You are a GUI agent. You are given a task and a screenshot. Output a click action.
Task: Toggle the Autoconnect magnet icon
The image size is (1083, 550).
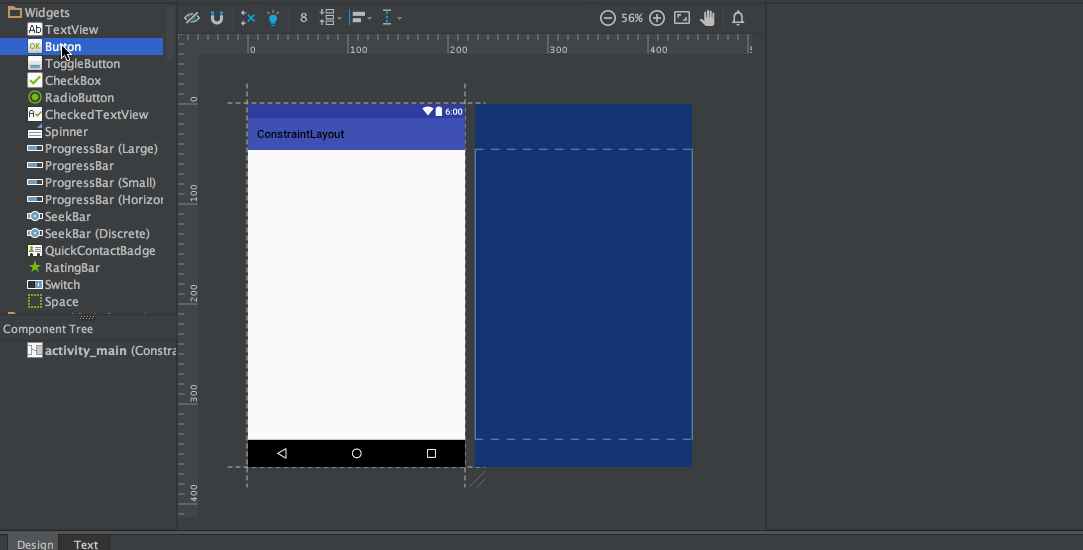coord(217,18)
